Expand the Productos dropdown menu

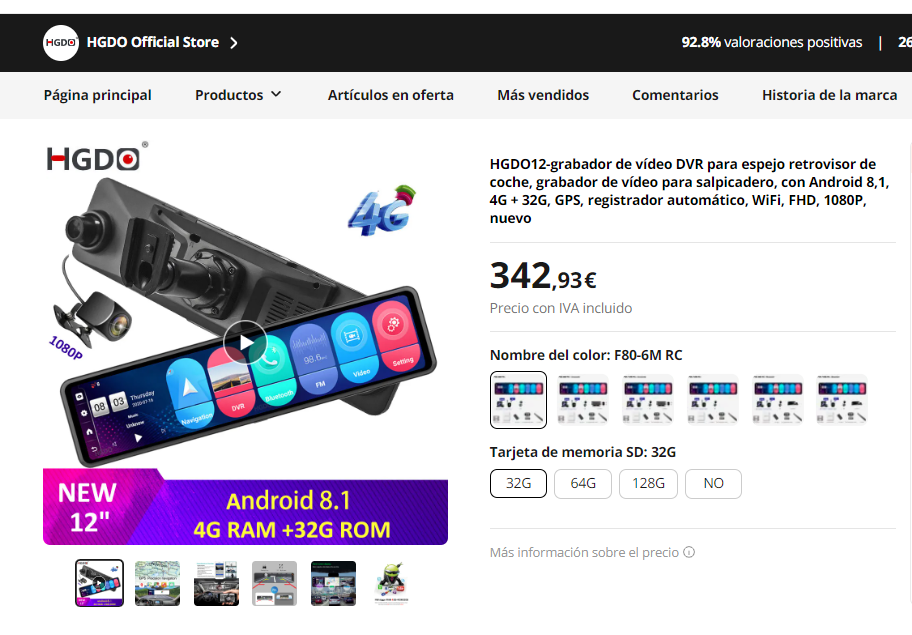click(238, 95)
